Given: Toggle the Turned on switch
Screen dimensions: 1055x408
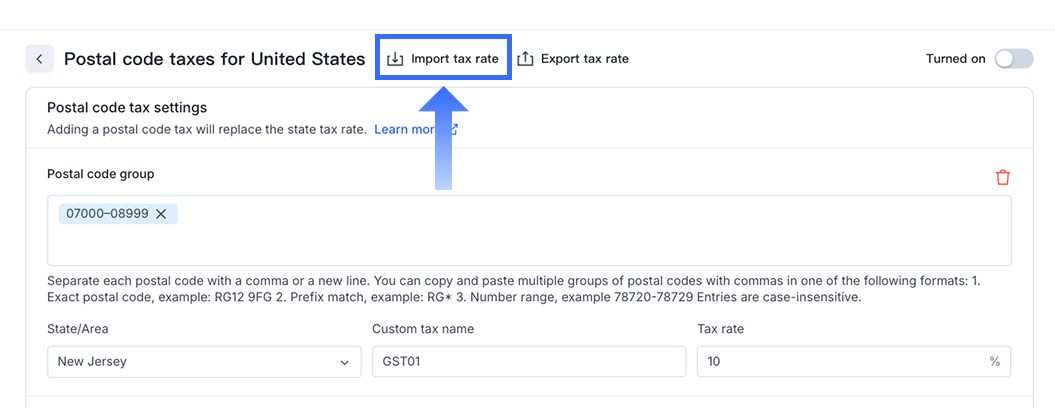Looking at the screenshot, I should 1013,59.
